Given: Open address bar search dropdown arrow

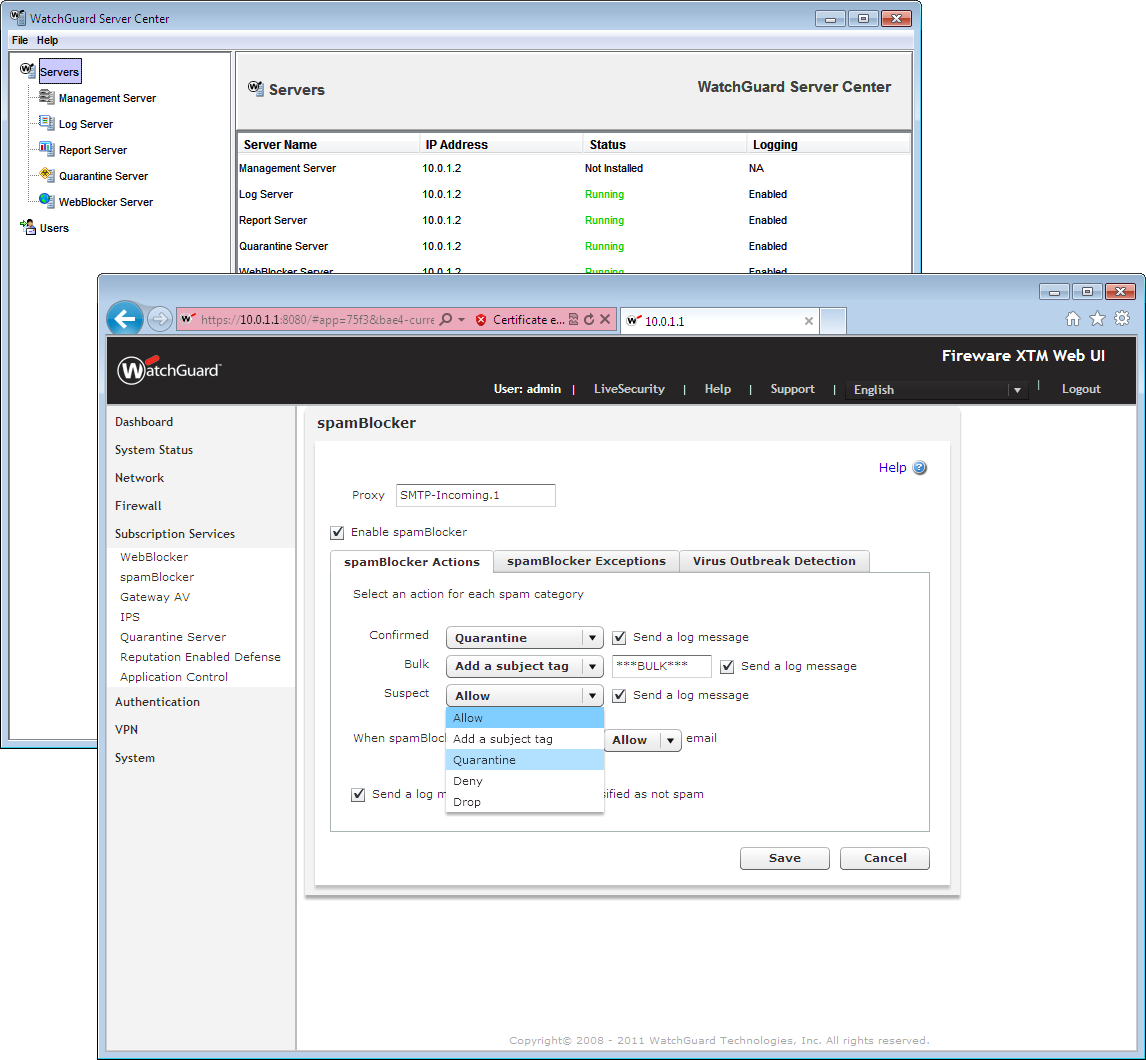Looking at the screenshot, I should pyautogui.click(x=461, y=319).
